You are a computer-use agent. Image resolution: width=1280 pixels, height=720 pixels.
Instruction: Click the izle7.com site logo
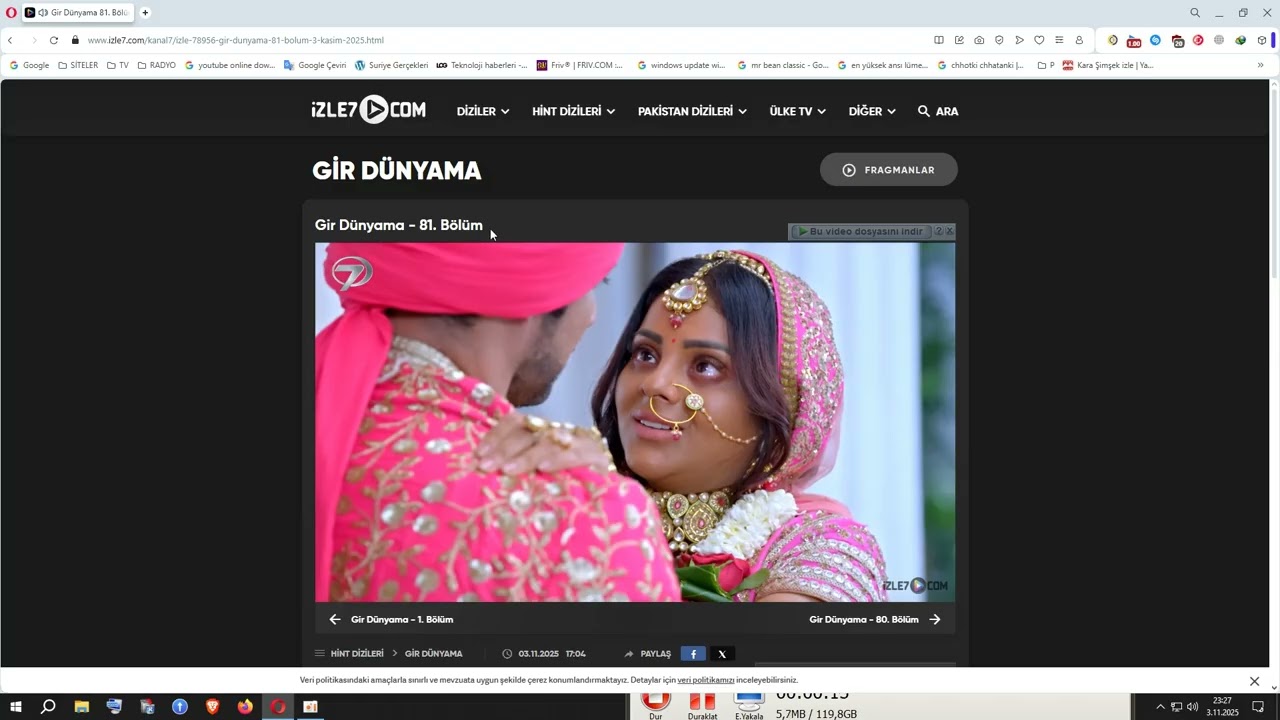(368, 110)
